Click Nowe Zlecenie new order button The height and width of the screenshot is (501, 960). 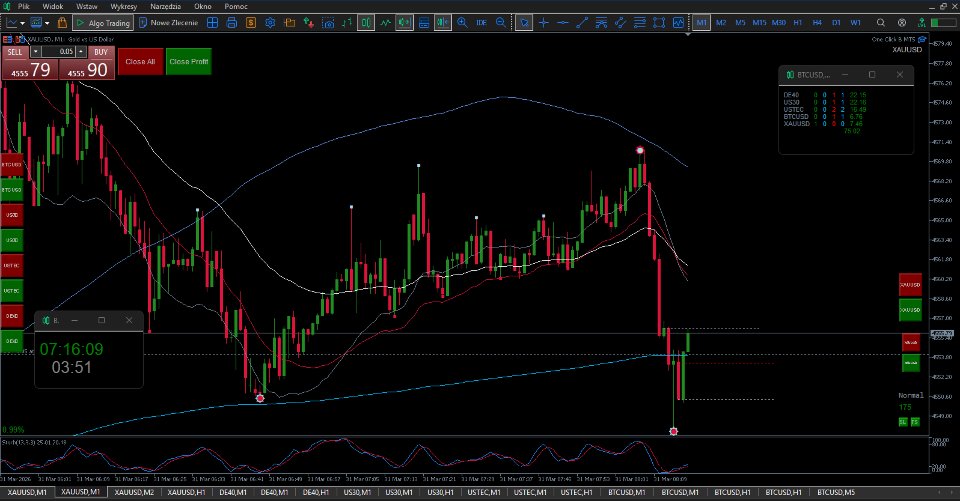(168, 23)
